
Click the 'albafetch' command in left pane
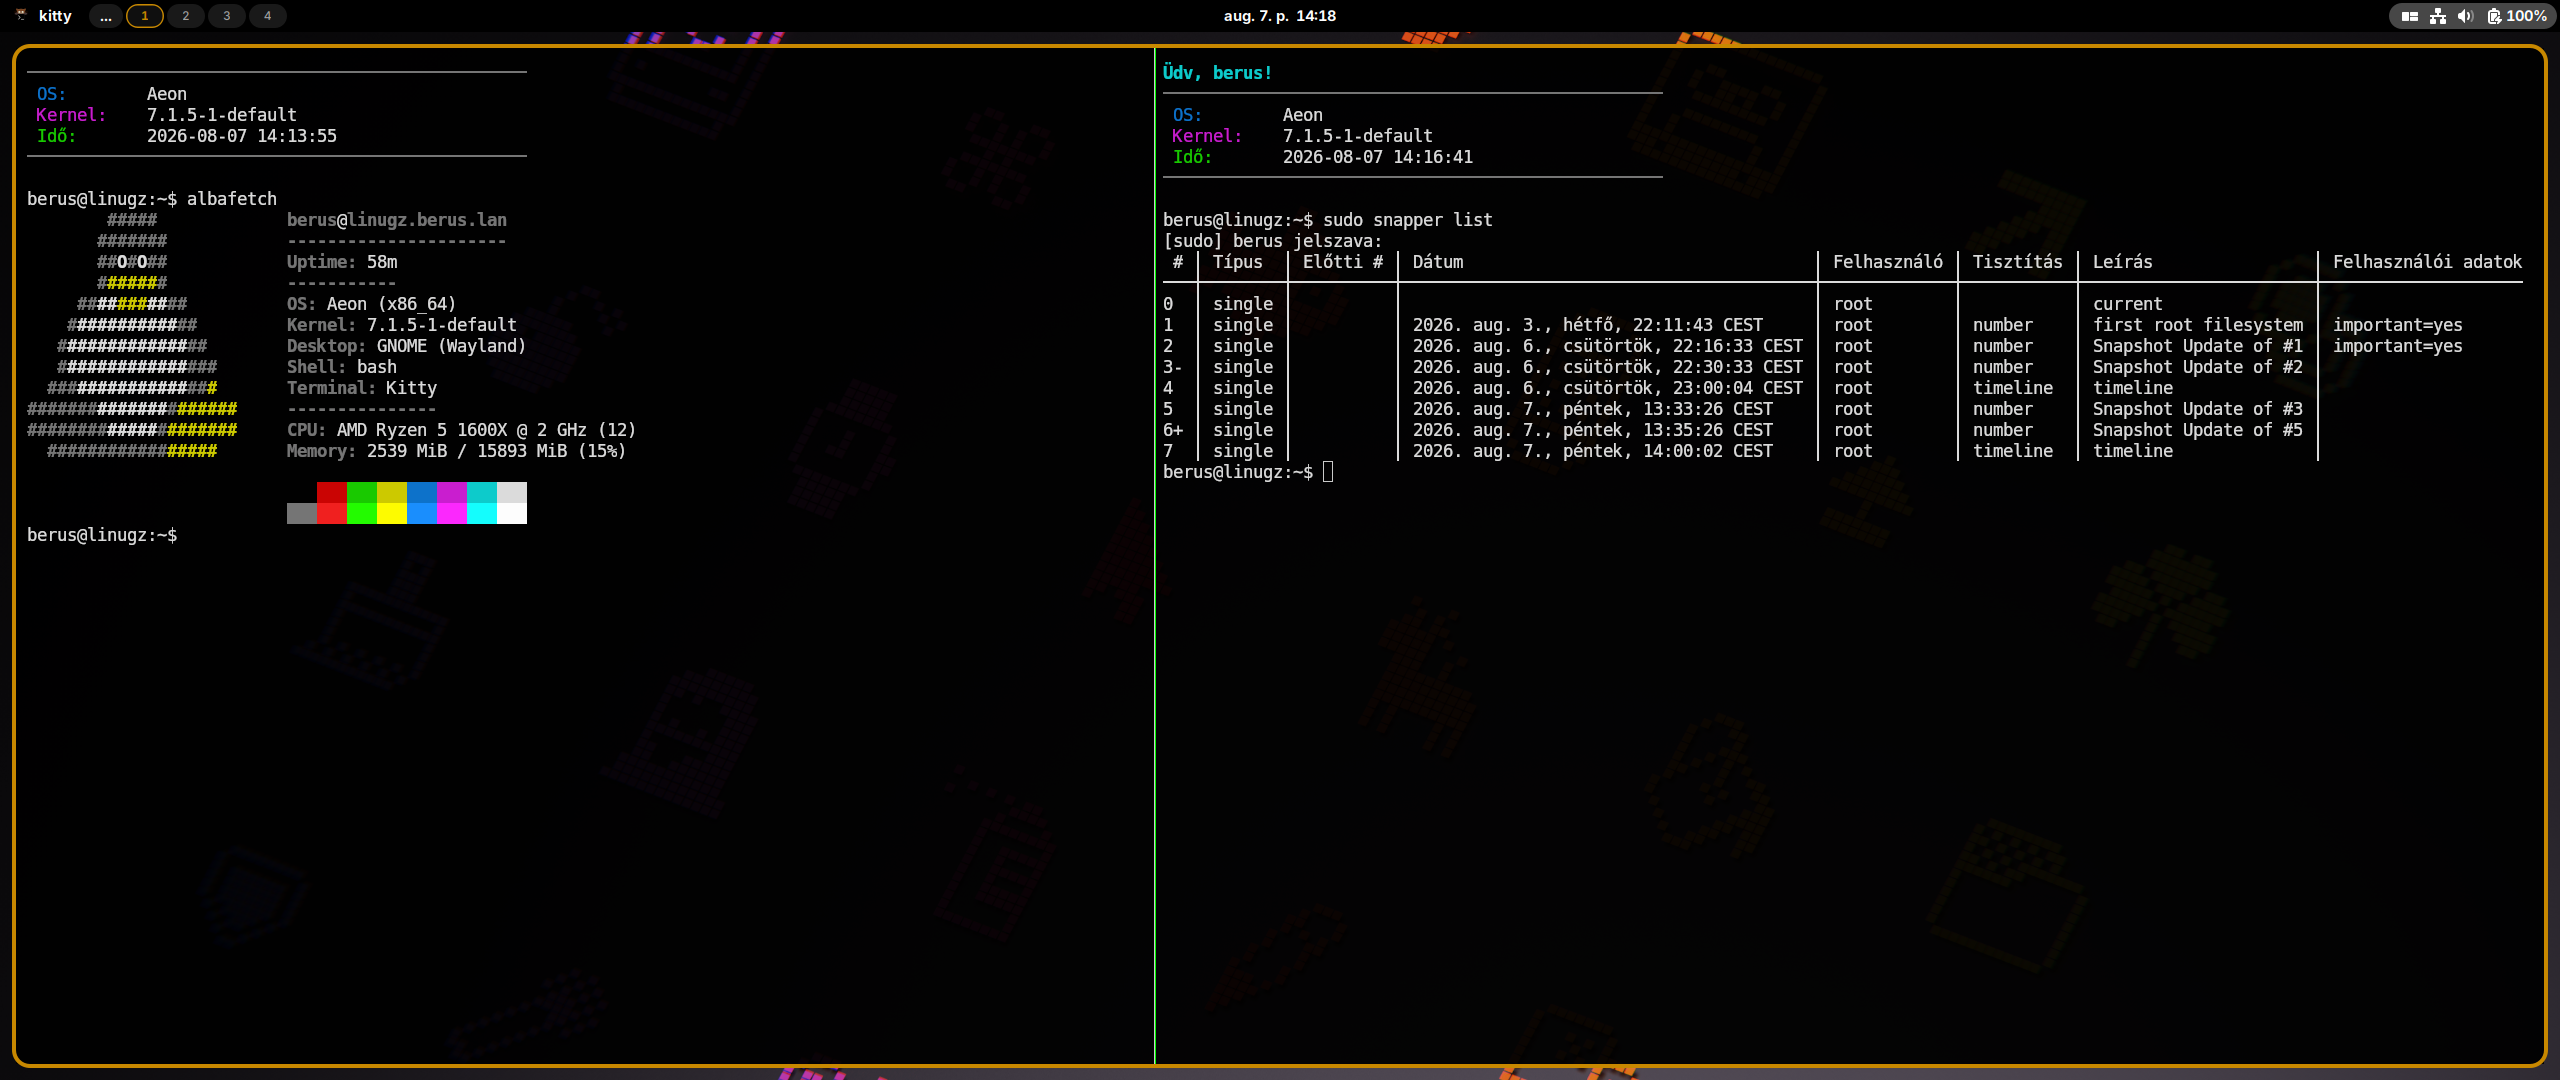pos(232,199)
